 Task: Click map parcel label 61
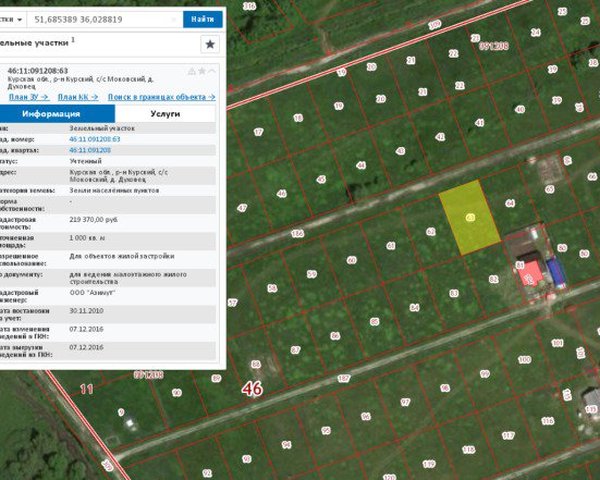click(x=391, y=246)
